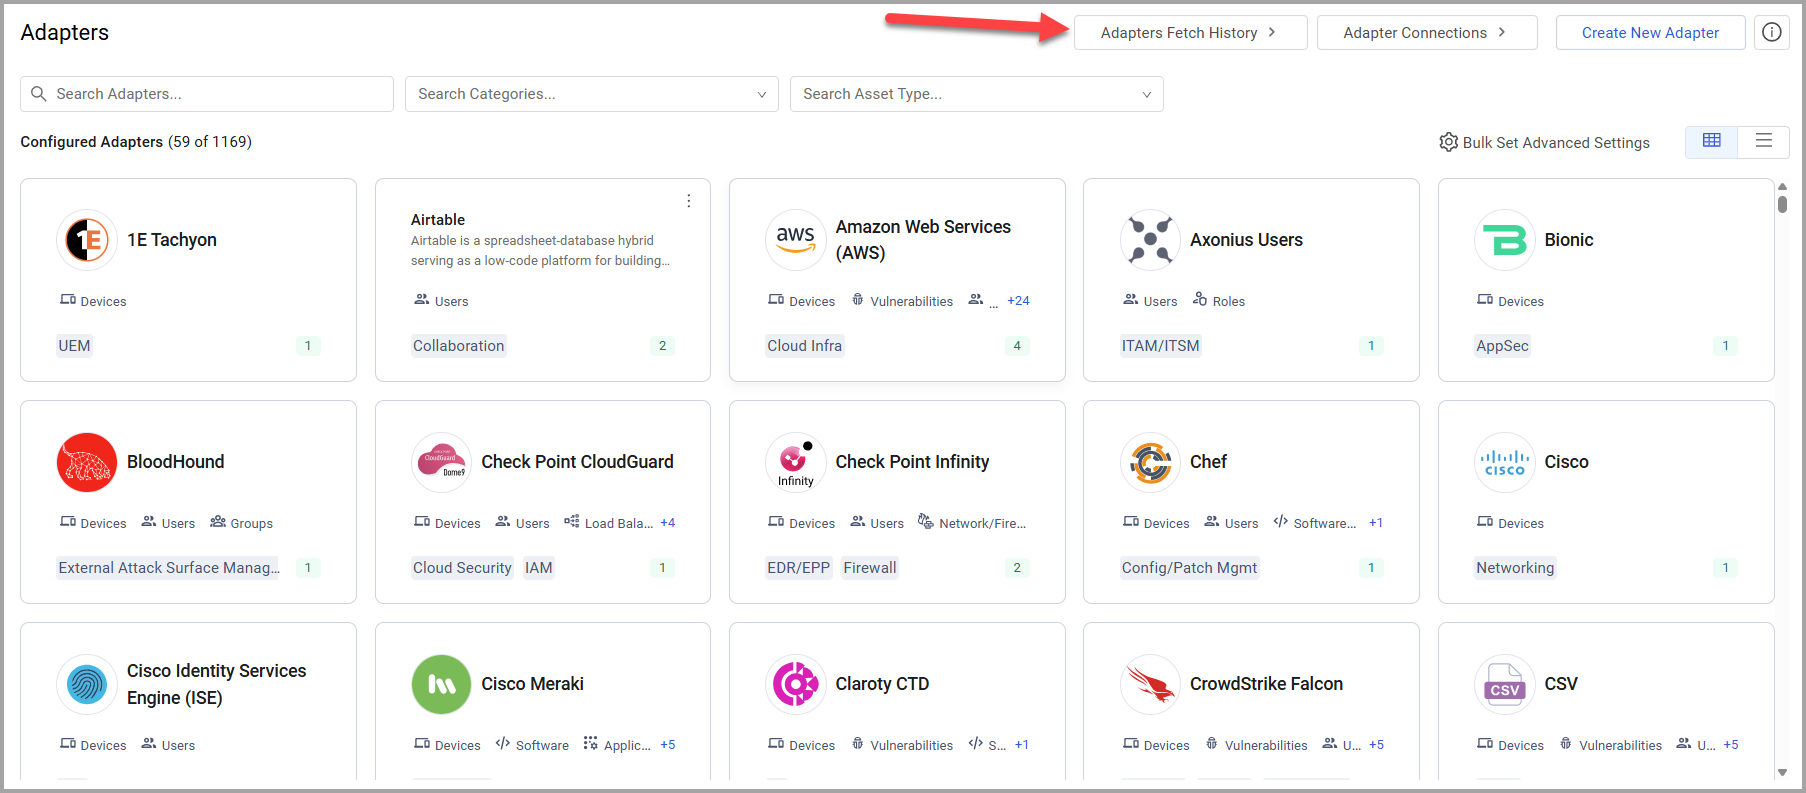Click the CSV adapter logo
This screenshot has height=793, width=1806.
(1505, 684)
